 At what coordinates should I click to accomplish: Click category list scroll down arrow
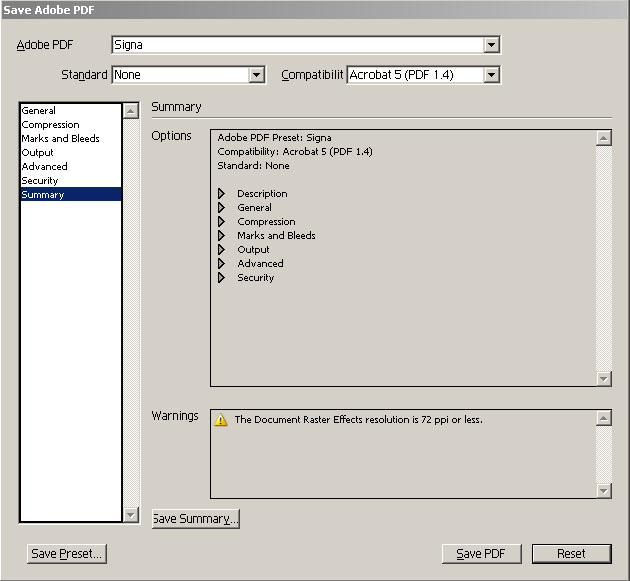pos(131,515)
